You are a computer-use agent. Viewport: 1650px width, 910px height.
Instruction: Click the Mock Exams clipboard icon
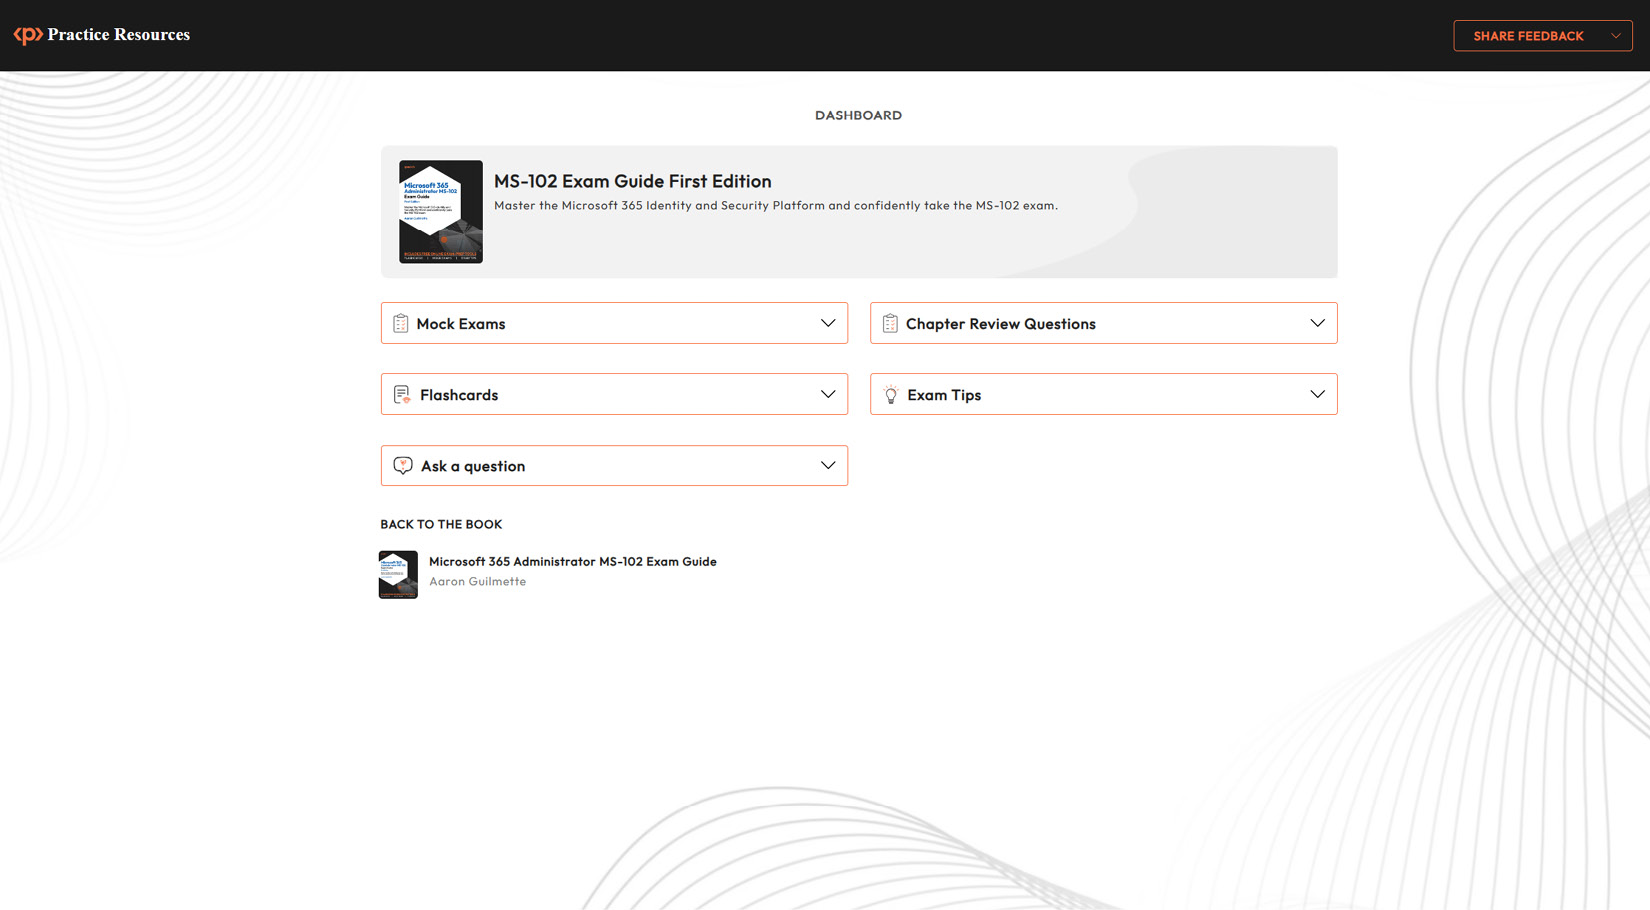coord(400,324)
